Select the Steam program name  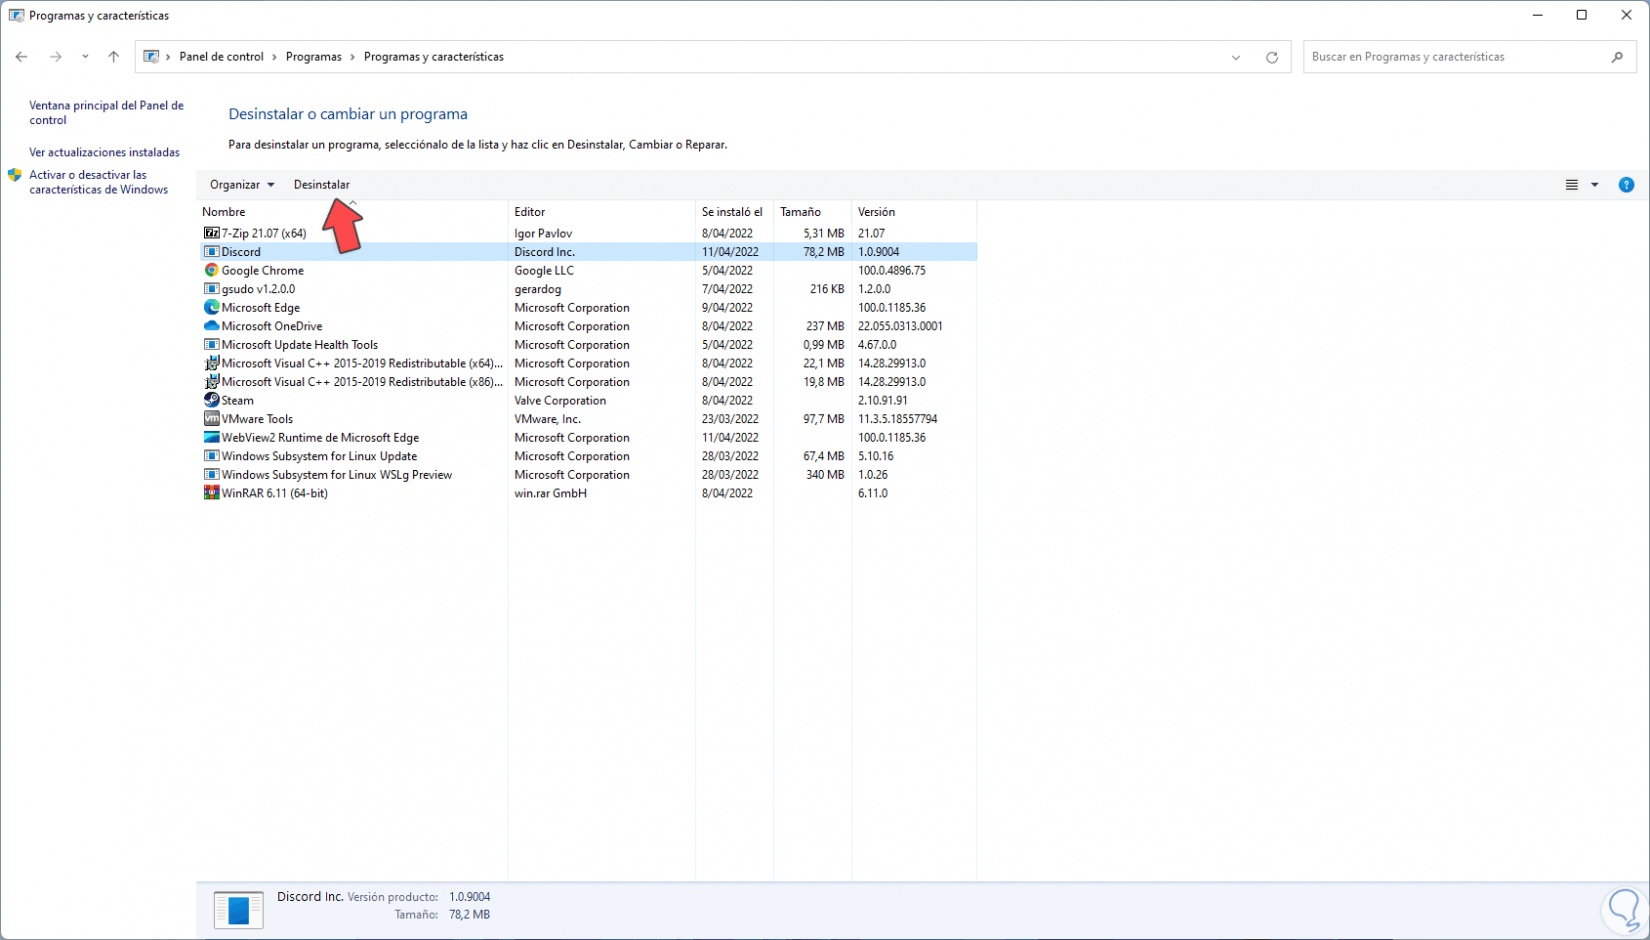tap(238, 401)
